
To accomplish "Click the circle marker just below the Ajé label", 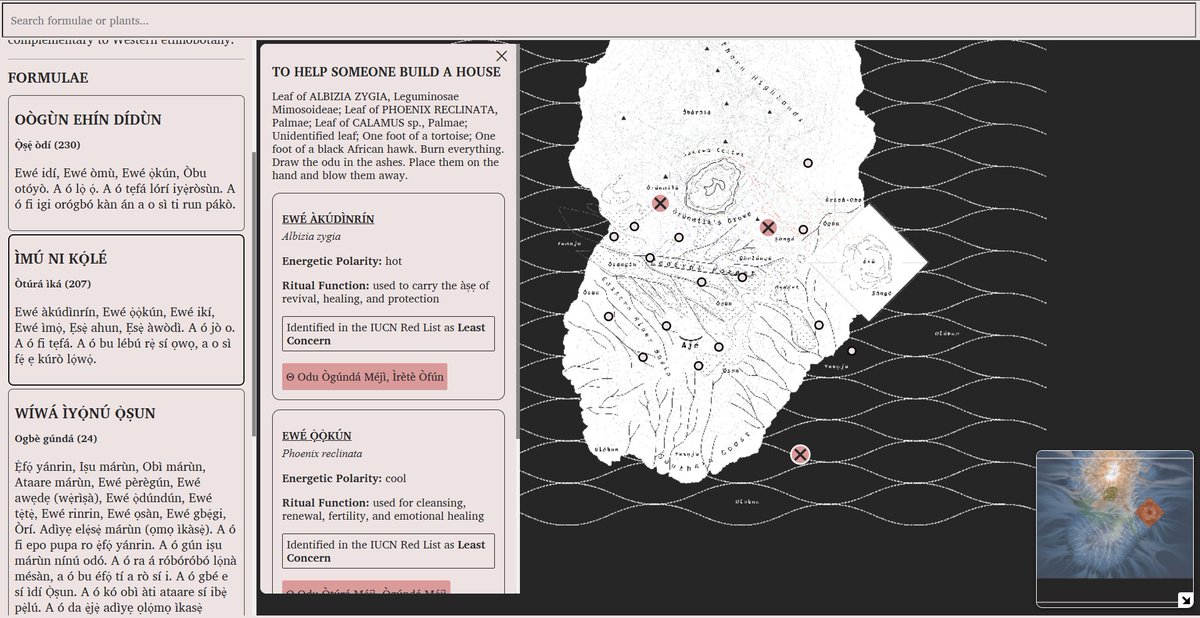I will coord(698,366).
